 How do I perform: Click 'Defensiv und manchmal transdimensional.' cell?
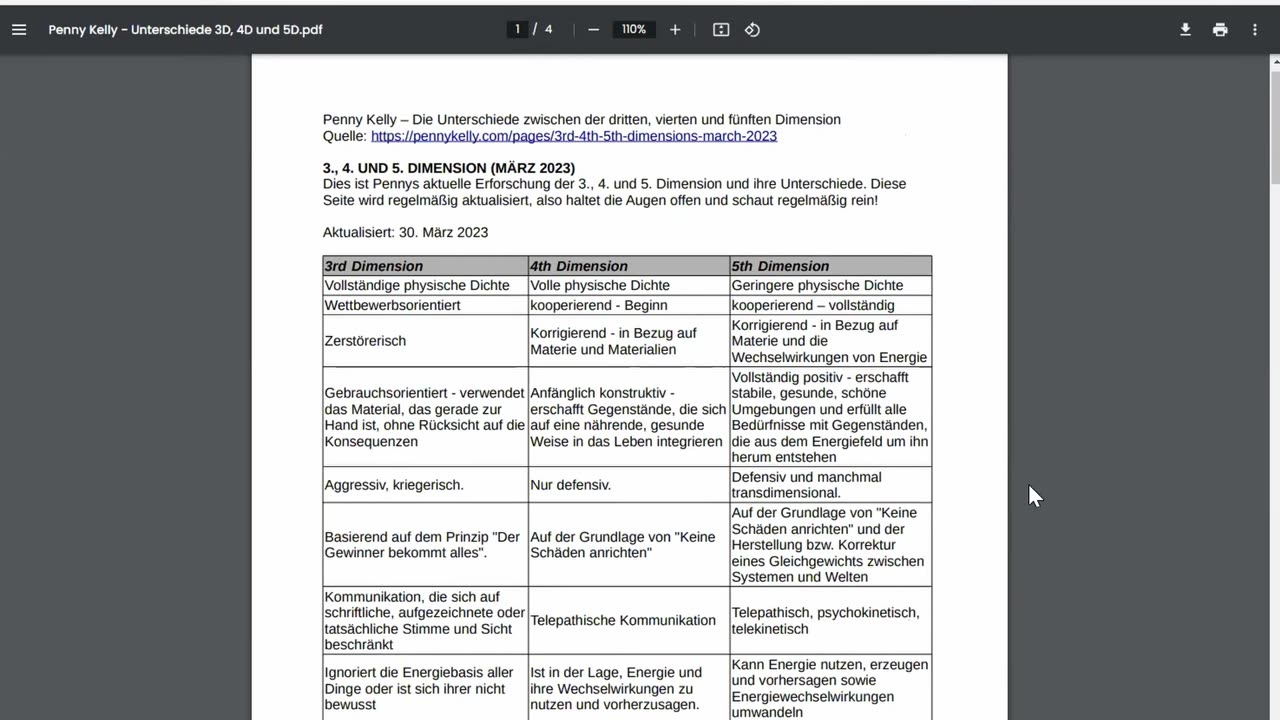pos(831,485)
